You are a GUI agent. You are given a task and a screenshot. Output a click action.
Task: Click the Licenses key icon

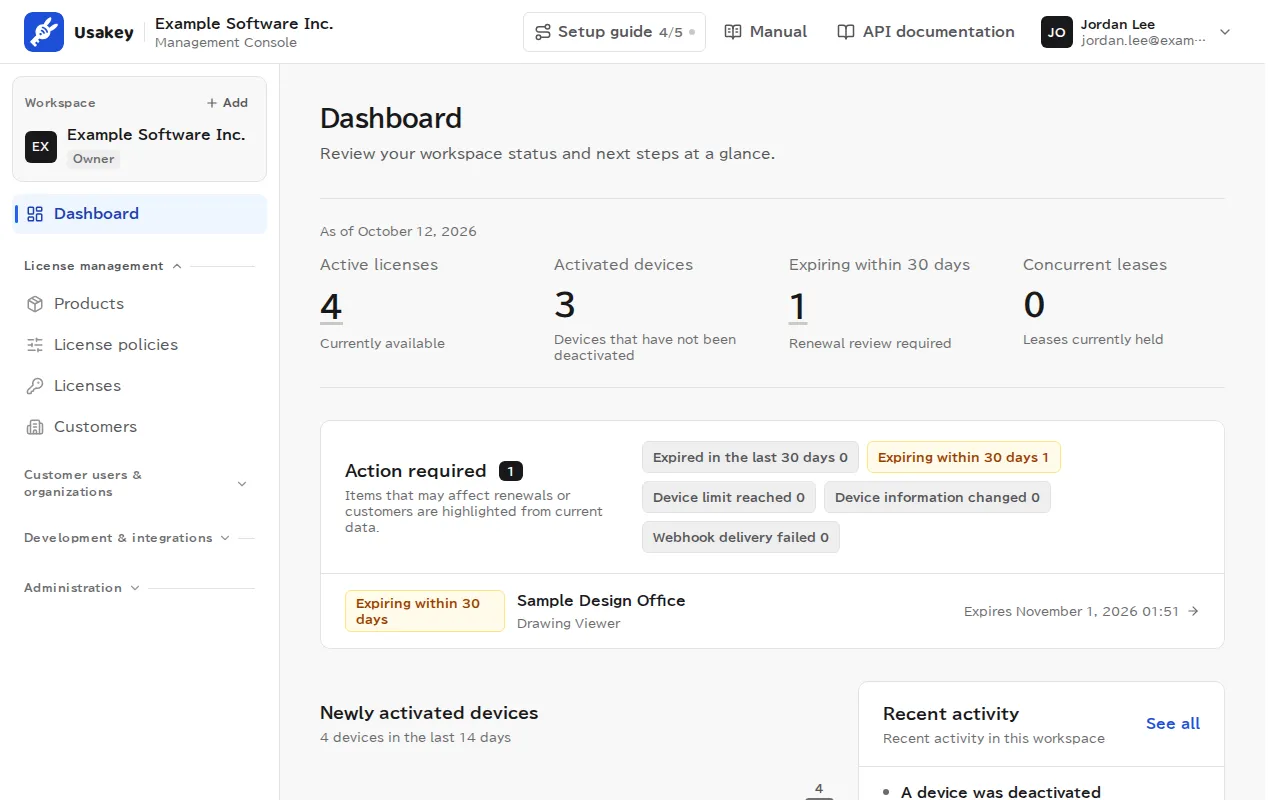click(x=35, y=386)
